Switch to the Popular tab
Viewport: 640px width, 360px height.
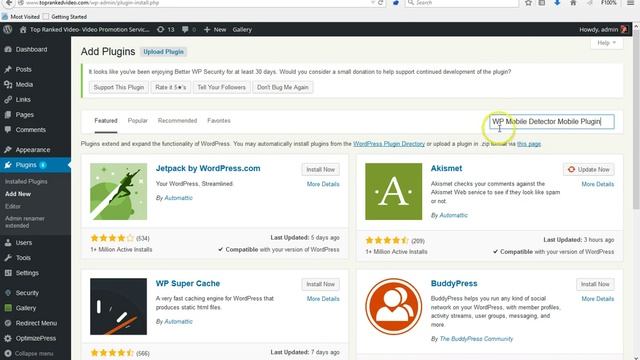138,121
